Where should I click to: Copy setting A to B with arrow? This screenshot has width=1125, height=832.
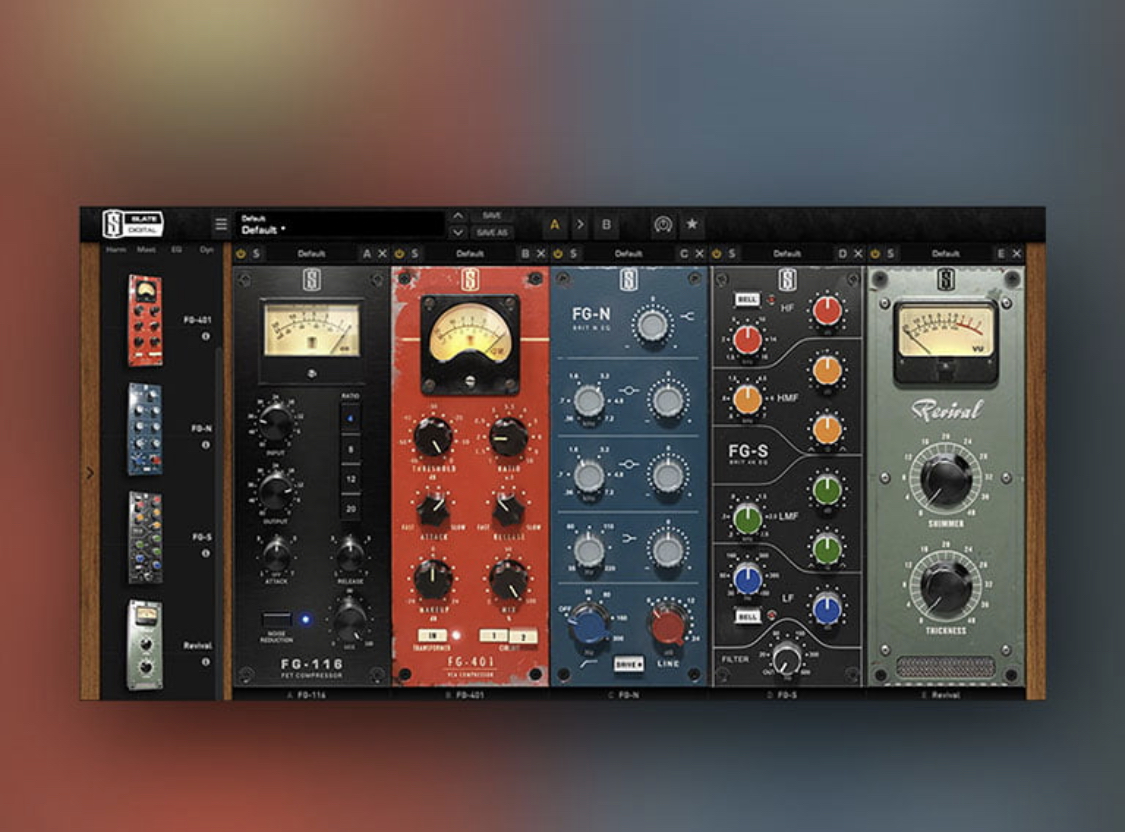coord(580,224)
